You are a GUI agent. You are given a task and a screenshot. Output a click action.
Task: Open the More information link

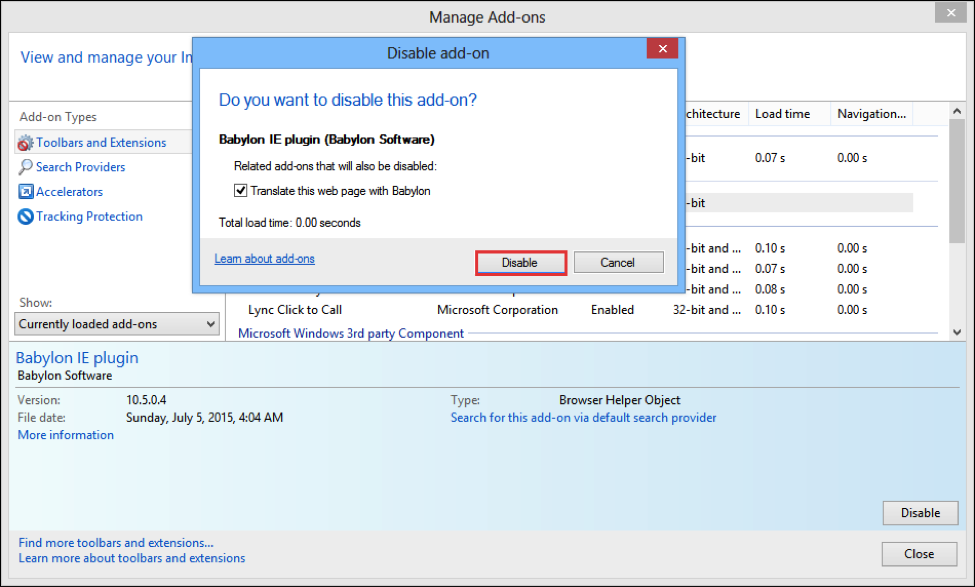point(66,435)
